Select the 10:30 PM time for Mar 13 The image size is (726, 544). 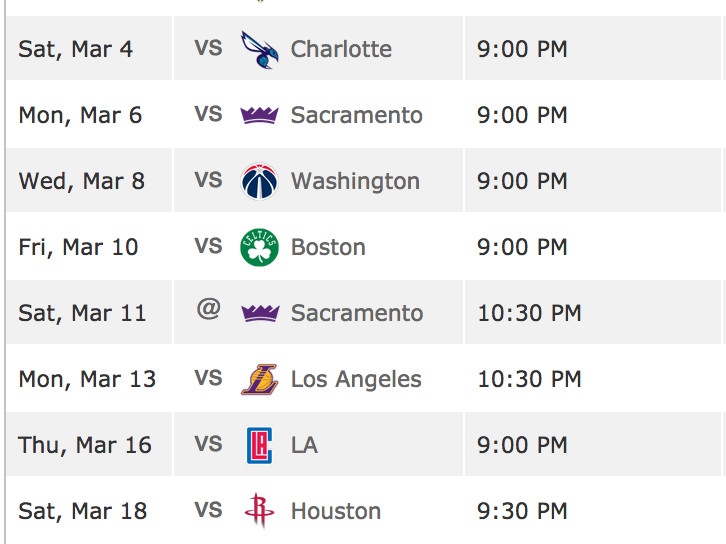529,379
